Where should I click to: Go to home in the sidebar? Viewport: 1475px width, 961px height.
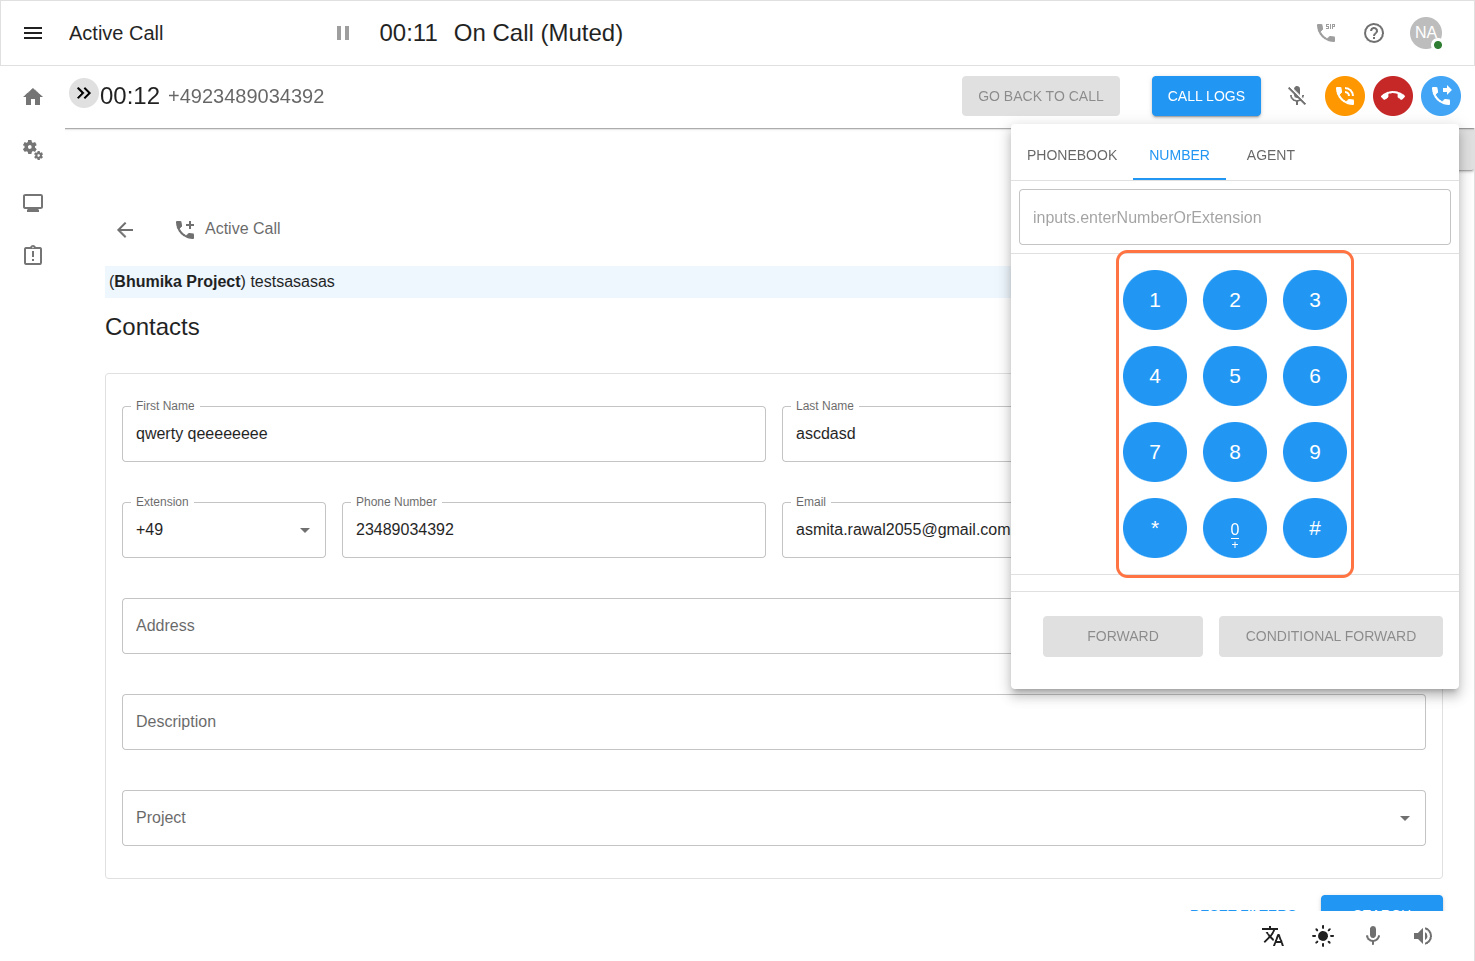tap(33, 97)
